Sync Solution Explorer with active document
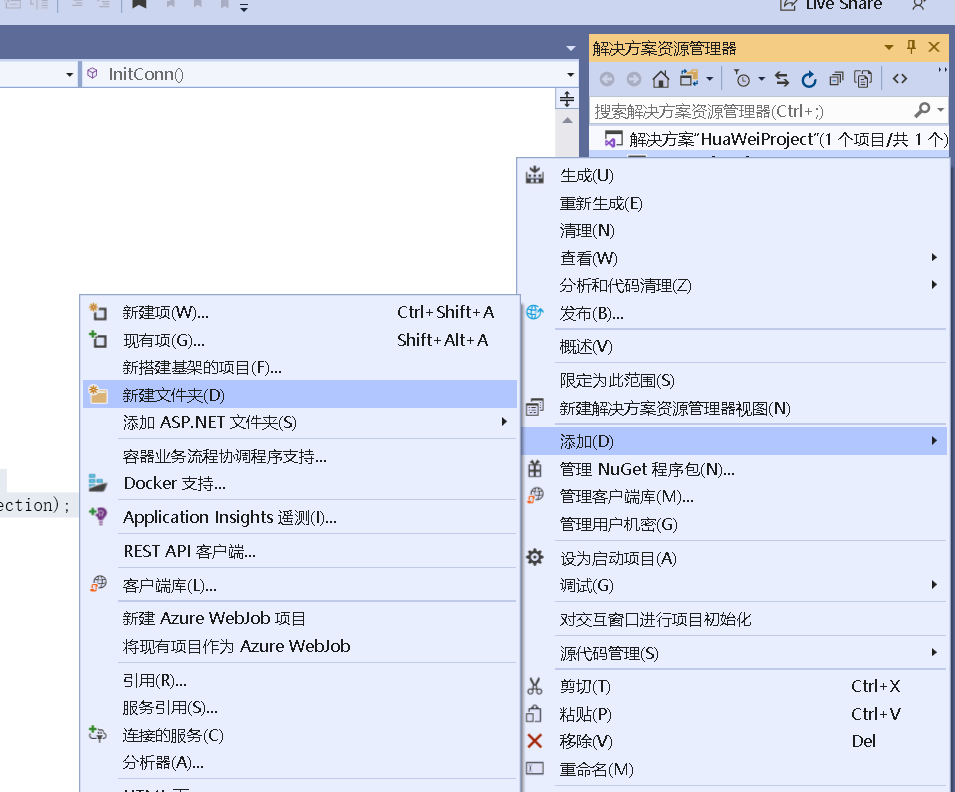Screen dimensions: 955x792 (782, 78)
